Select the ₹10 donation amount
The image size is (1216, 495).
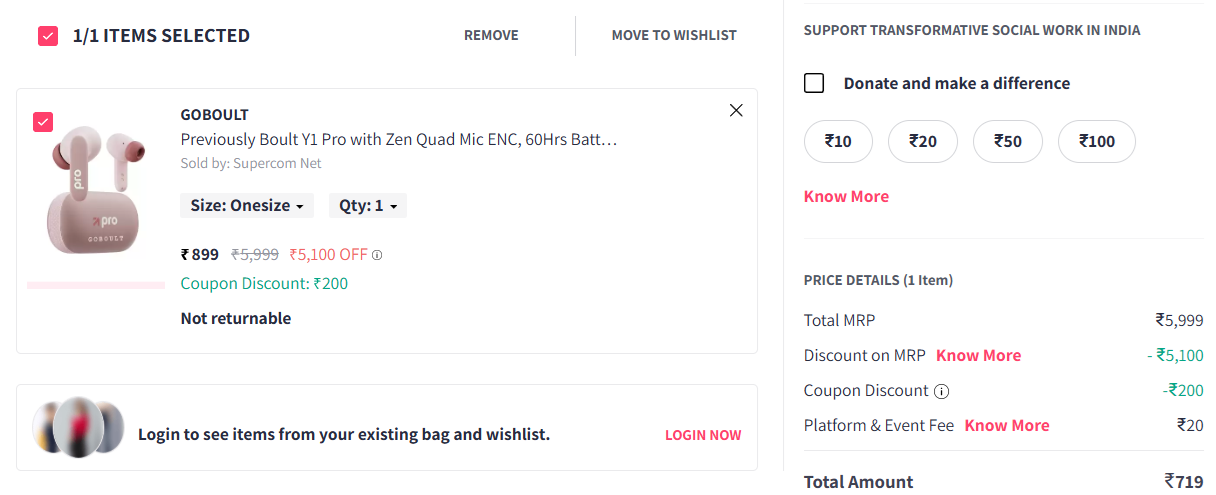coord(838,142)
